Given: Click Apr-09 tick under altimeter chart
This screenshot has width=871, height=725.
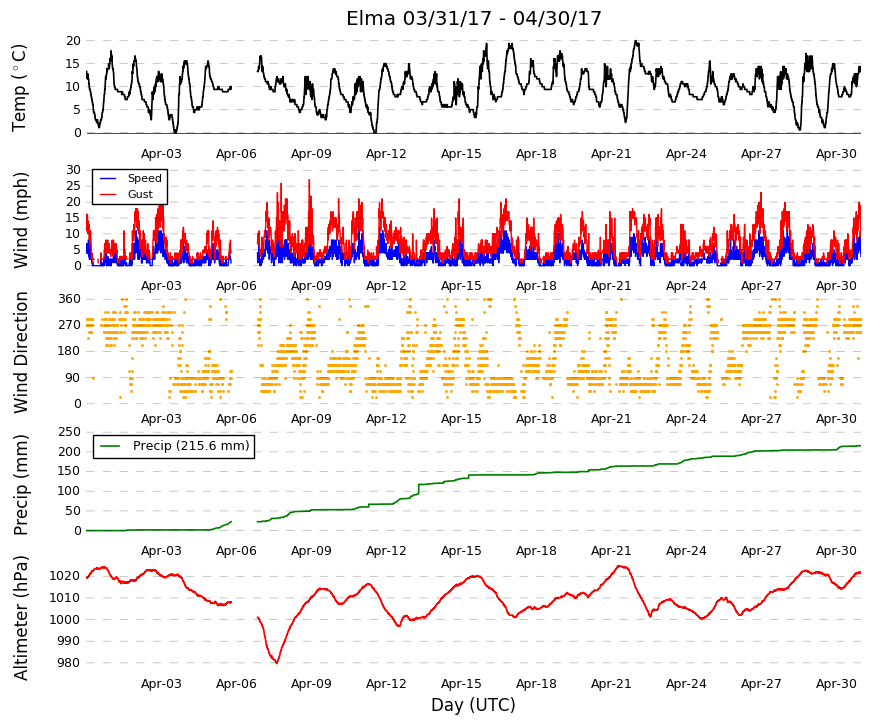Looking at the screenshot, I should (311, 684).
